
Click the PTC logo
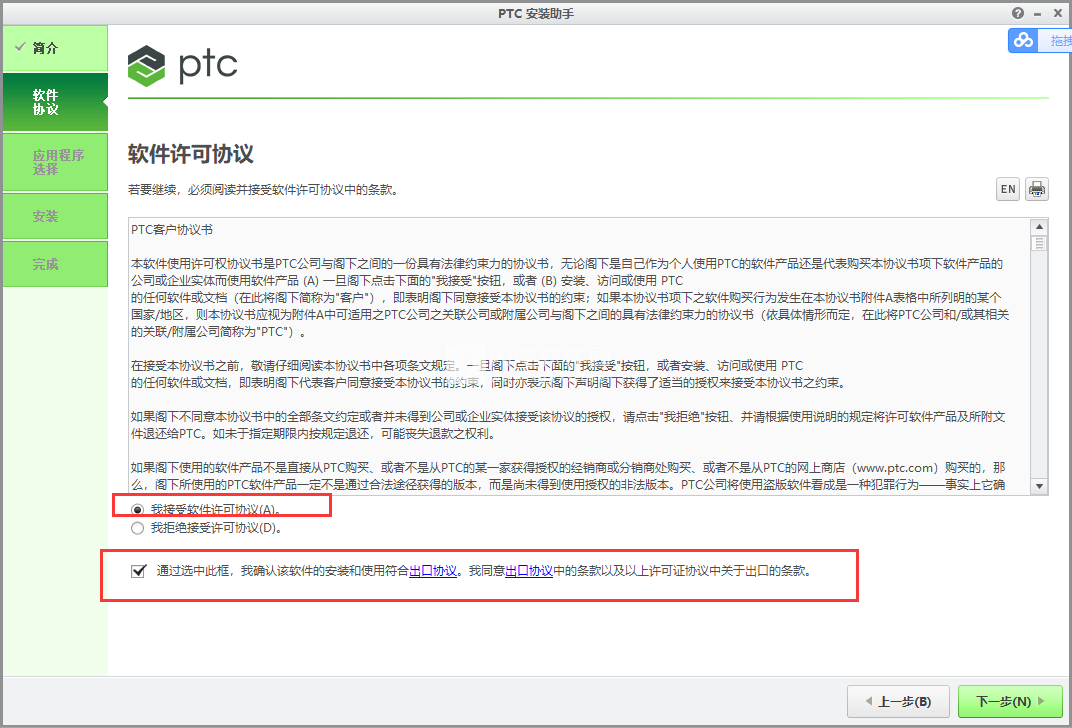coord(183,66)
